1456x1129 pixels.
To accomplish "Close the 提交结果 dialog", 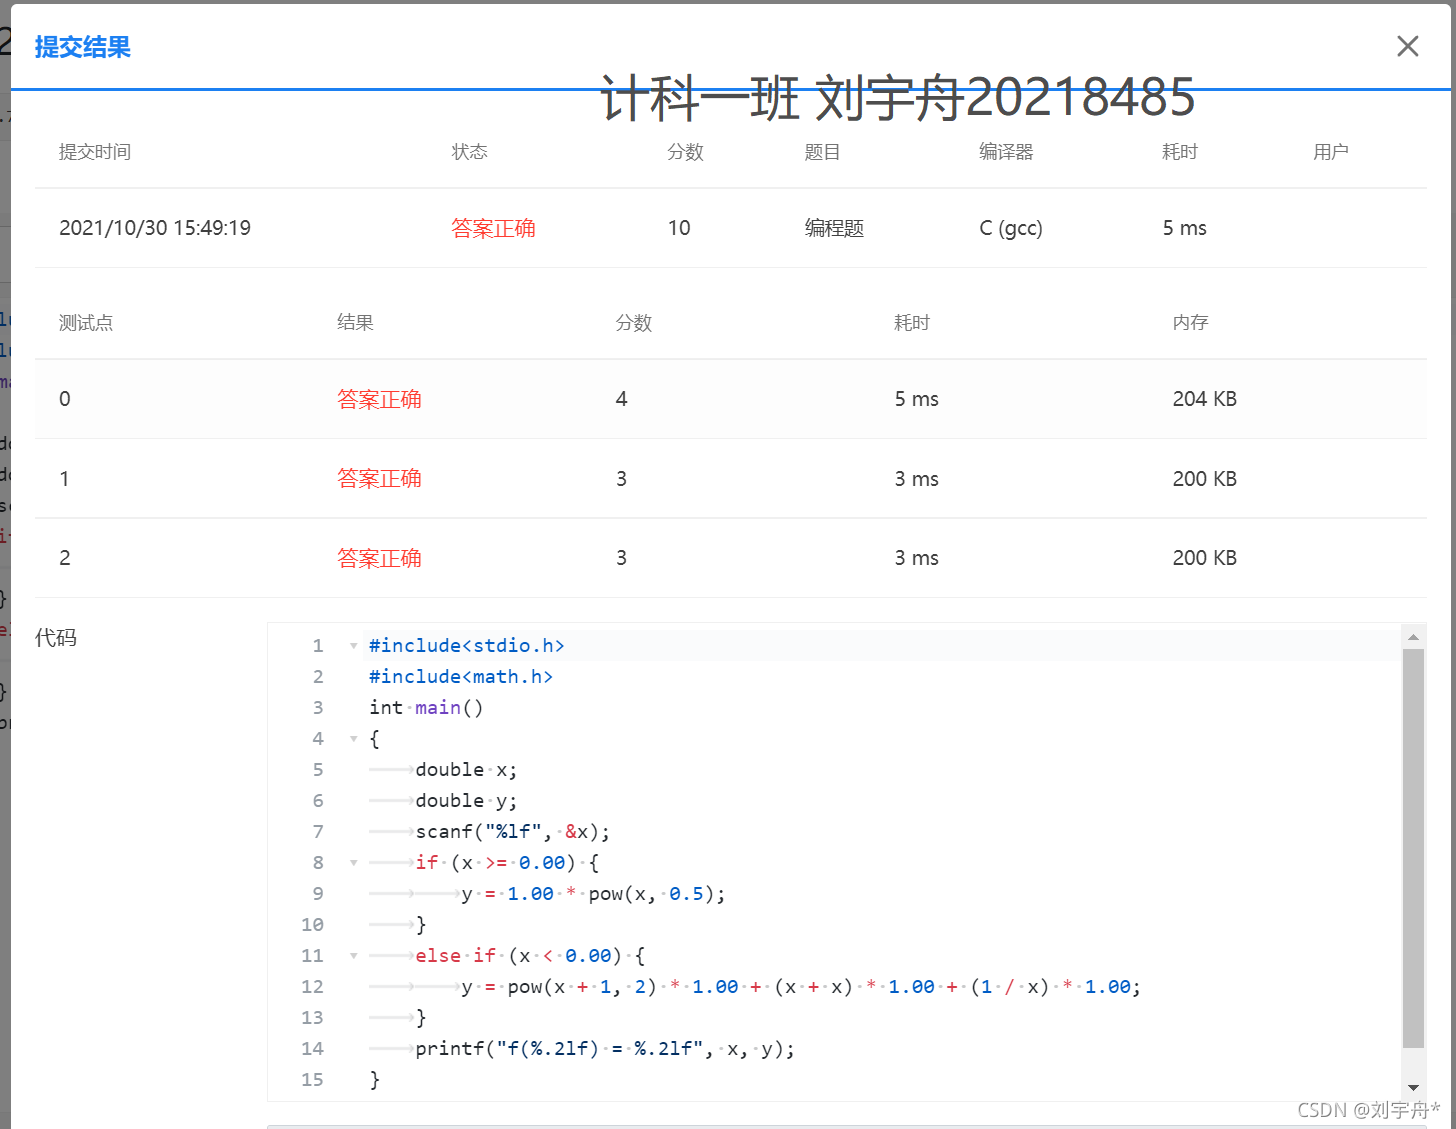I will click(1407, 46).
